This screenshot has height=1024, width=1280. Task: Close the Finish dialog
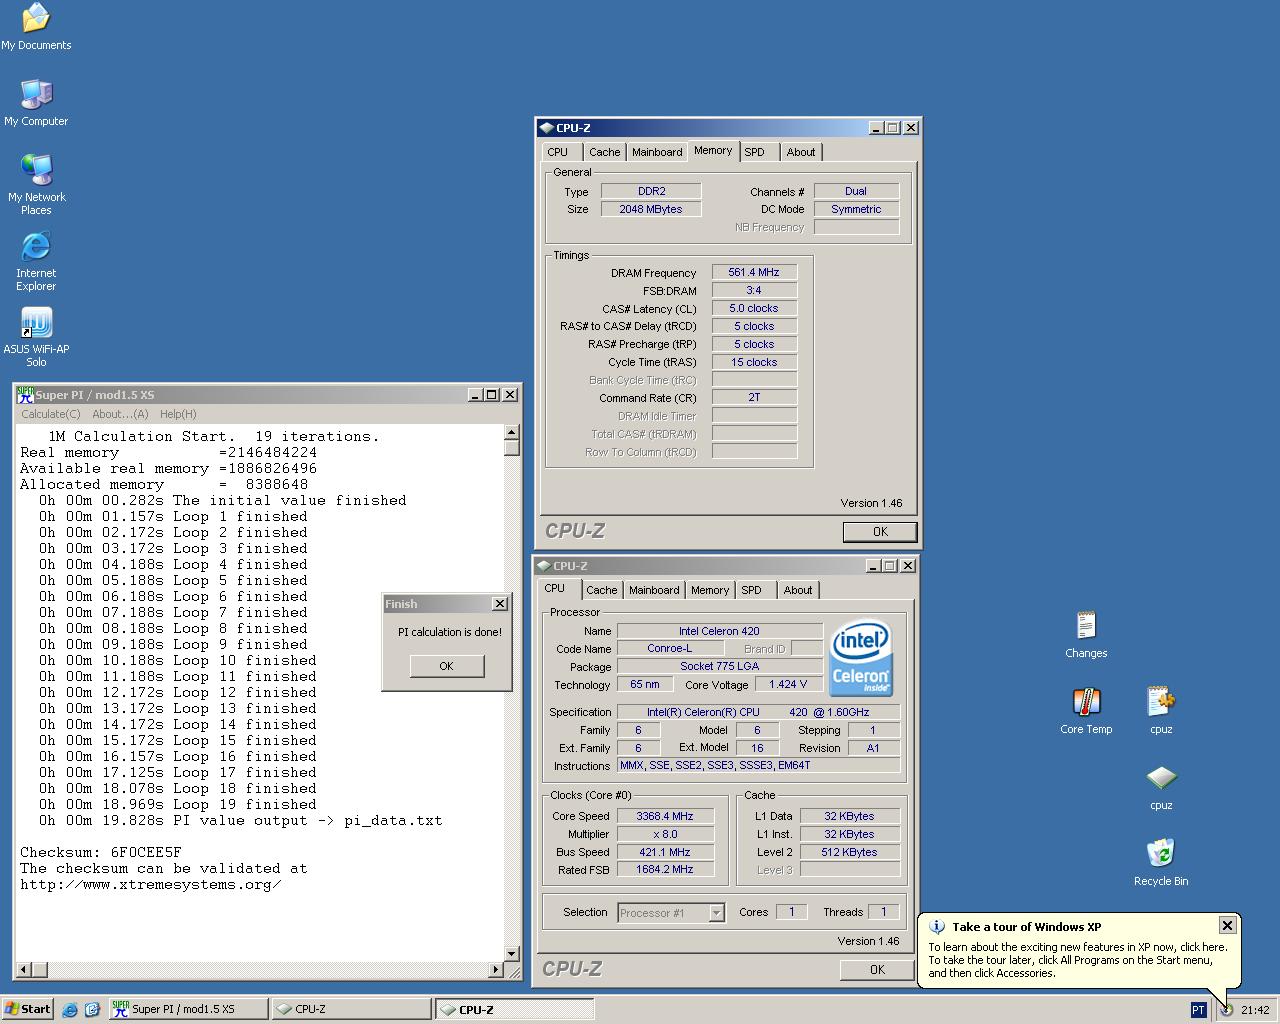(x=500, y=603)
